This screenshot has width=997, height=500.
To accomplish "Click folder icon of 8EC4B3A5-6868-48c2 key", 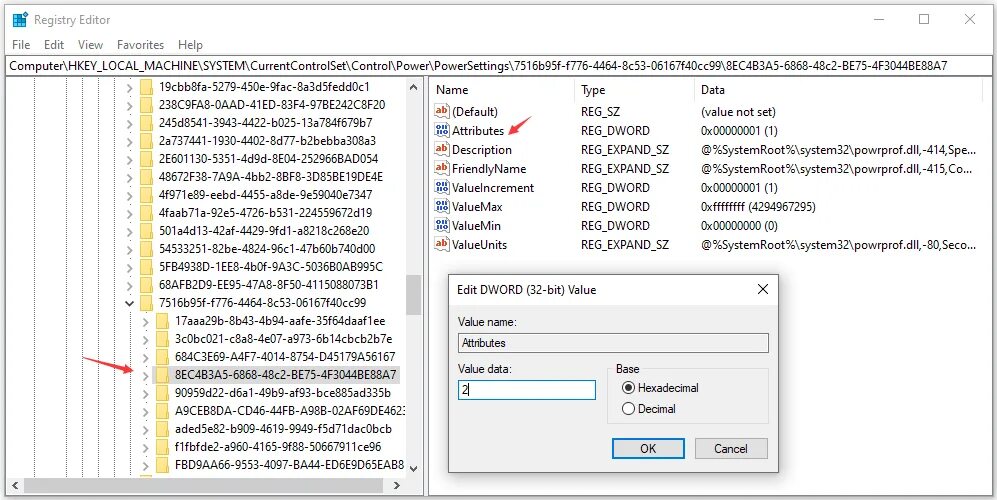I will pyautogui.click(x=163, y=375).
